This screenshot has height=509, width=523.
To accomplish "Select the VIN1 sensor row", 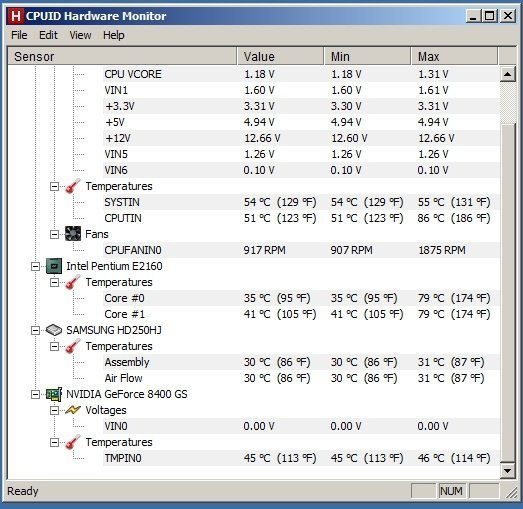I will pos(301,90).
